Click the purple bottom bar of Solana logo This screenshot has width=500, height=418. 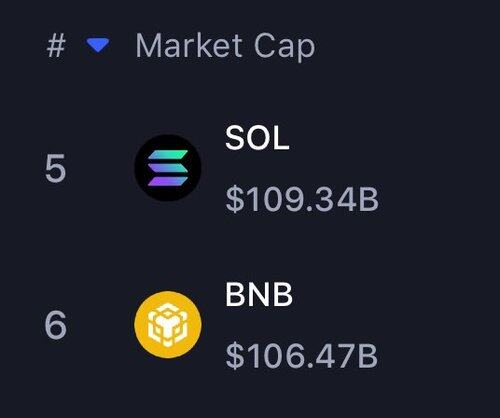(168, 181)
